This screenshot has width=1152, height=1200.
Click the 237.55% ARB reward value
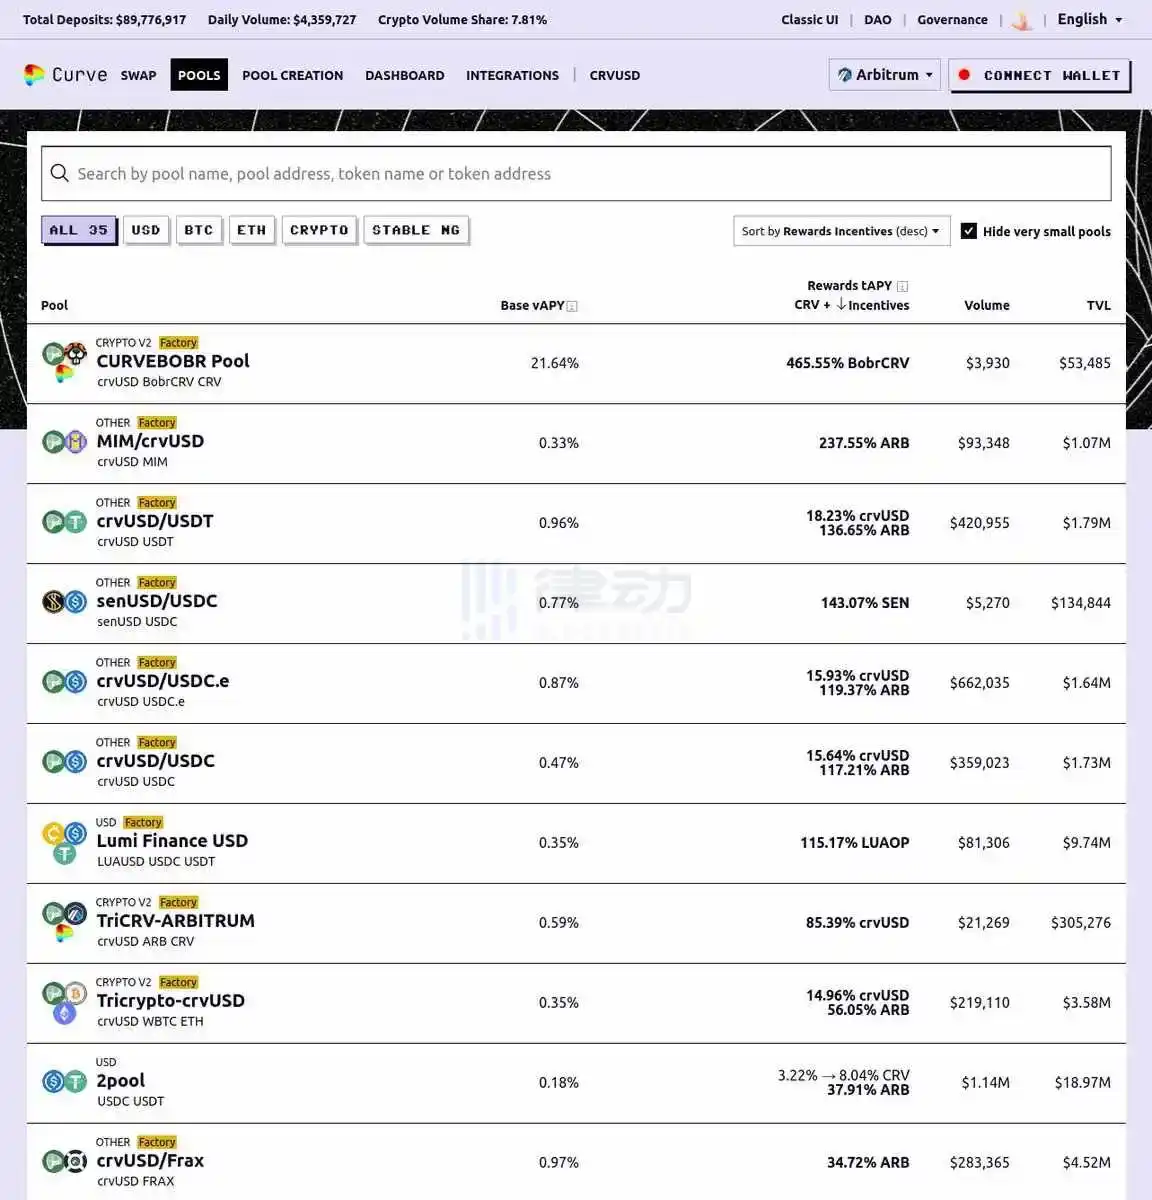pyautogui.click(x=864, y=443)
